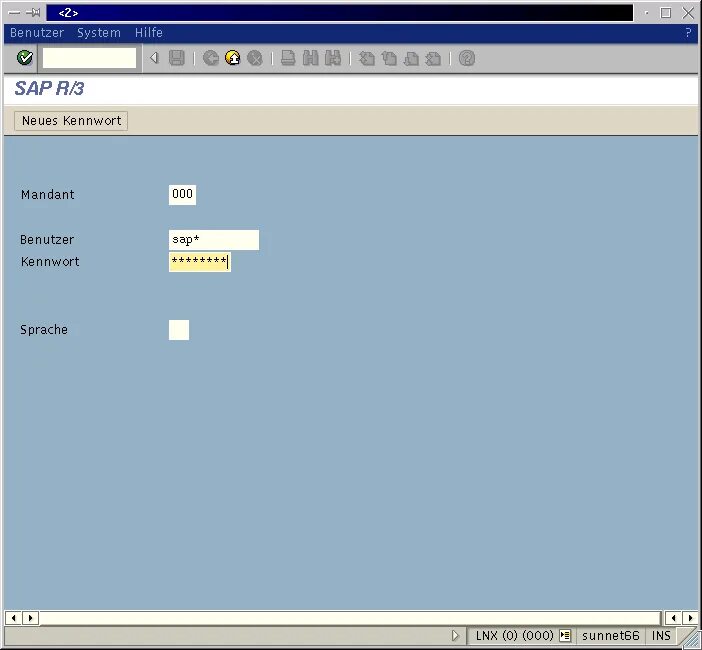Maximize the window with the square button
Screen dimensions: 702x650
(x=666, y=13)
